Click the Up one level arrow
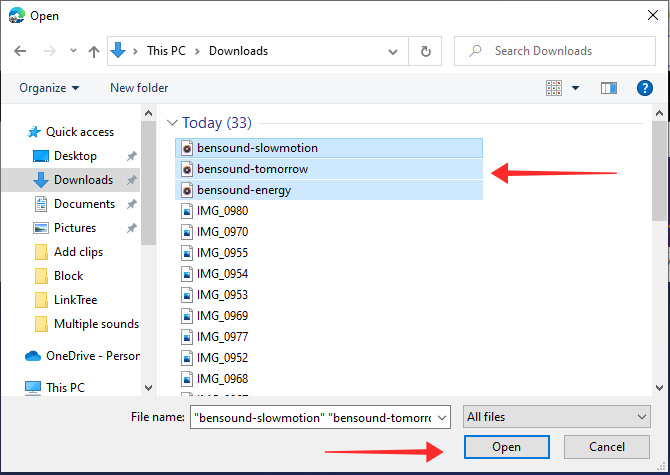Image resolution: width=670 pixels, height=475 pixels. point(93,51)
